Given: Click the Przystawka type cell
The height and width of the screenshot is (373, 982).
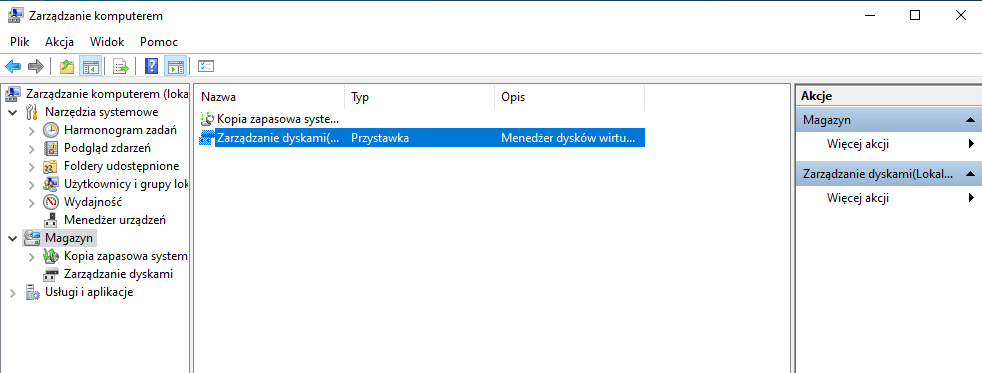Looking at the screenshot, I should 380,138.
